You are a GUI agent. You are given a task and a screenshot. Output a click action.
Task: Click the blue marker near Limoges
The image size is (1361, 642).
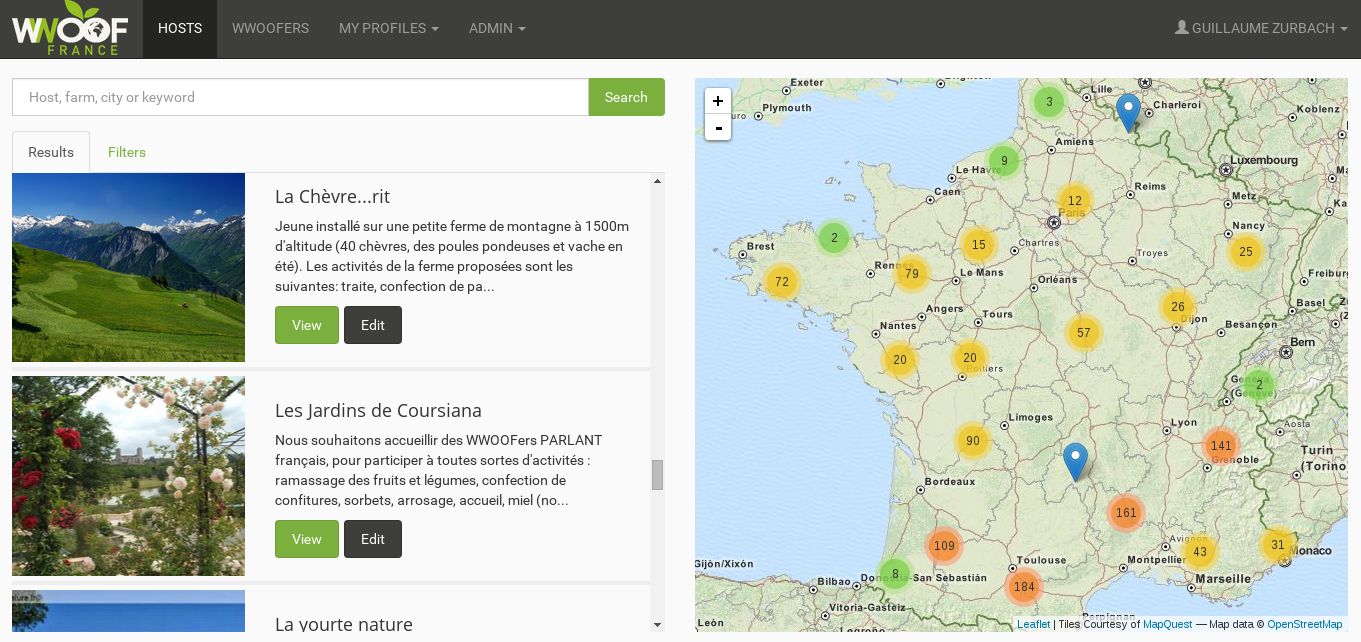pos(1075,462)
